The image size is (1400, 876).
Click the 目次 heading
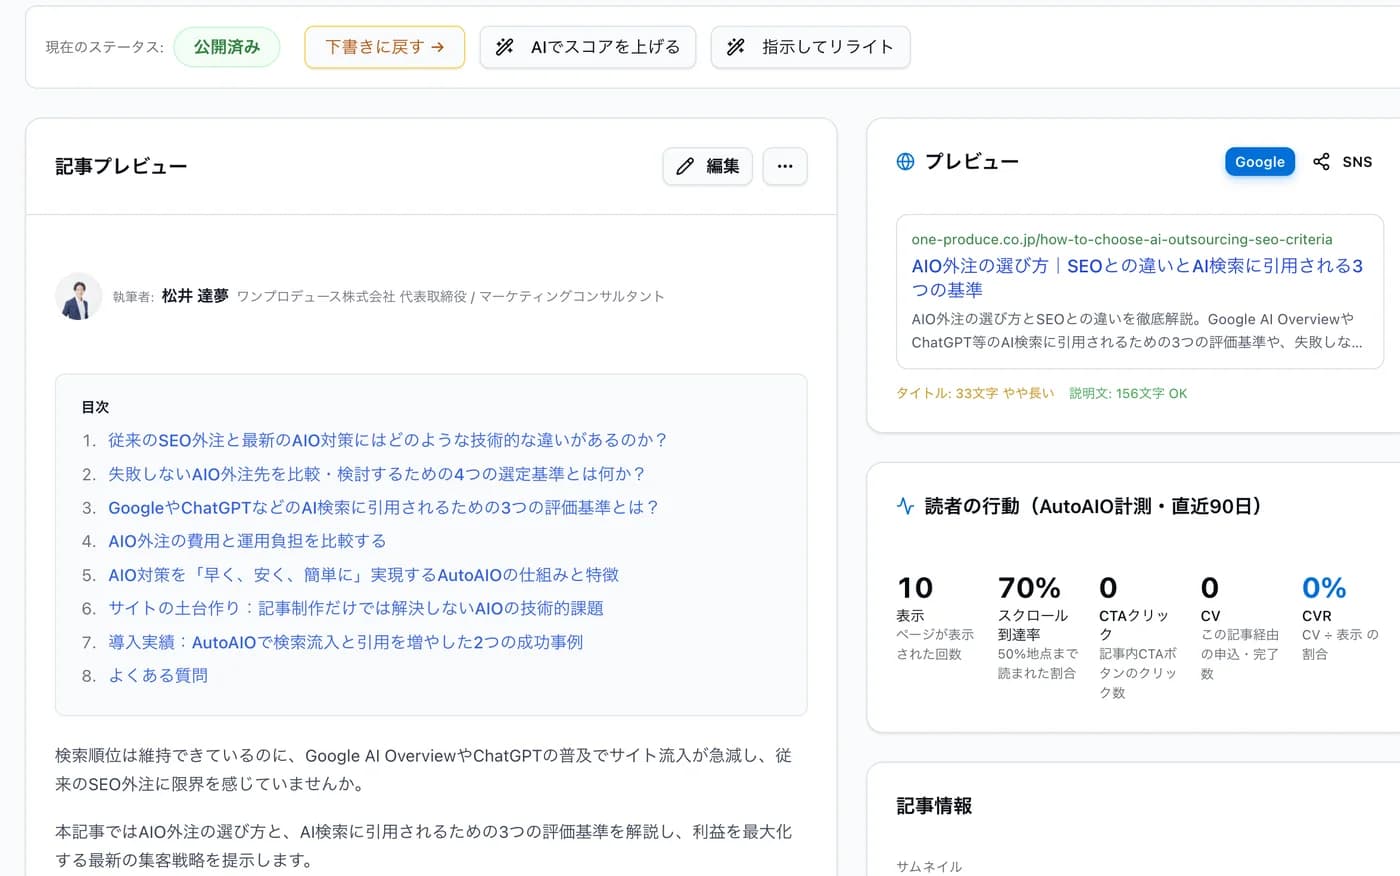point(95,407)
